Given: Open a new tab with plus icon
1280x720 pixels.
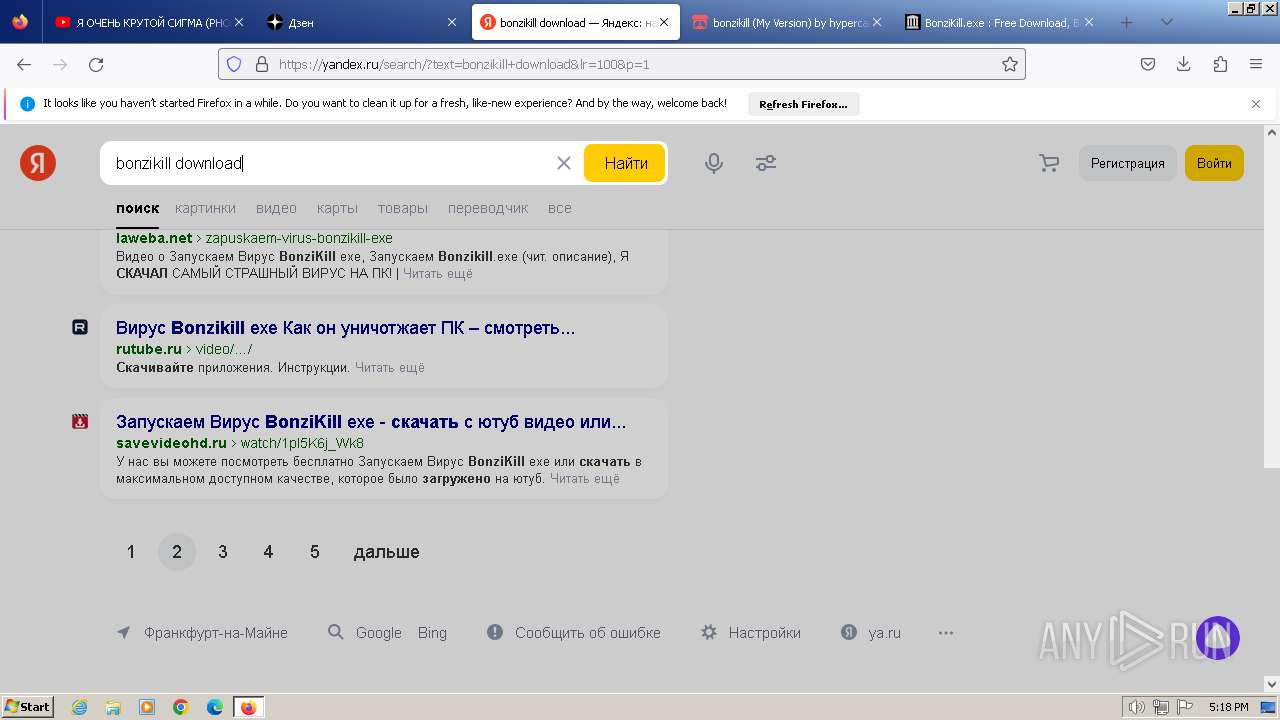Looking at the screenshot, I should click(1127, 22).
